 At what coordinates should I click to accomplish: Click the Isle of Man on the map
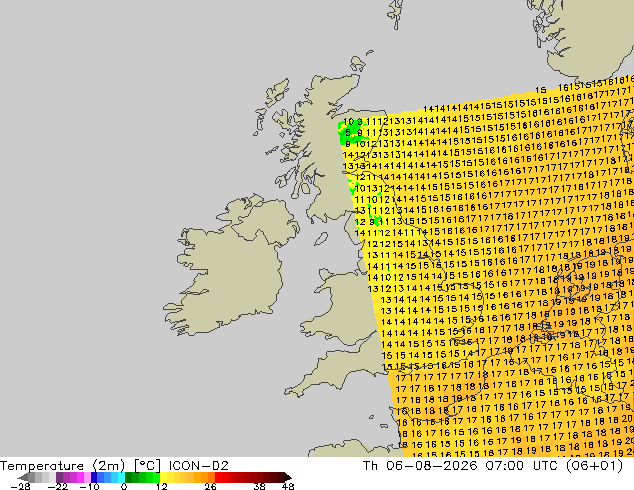321,239
